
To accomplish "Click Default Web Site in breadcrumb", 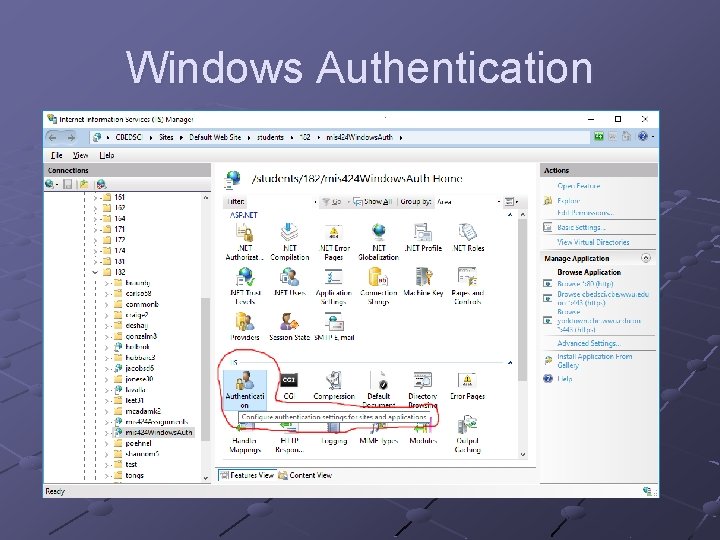I will pos(215,137).
